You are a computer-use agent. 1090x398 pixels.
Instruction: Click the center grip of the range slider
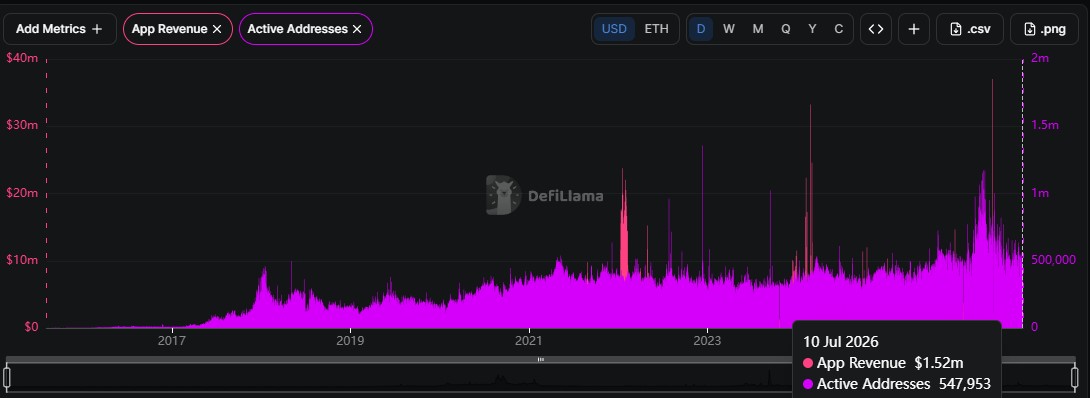click(x=541, y=360)
